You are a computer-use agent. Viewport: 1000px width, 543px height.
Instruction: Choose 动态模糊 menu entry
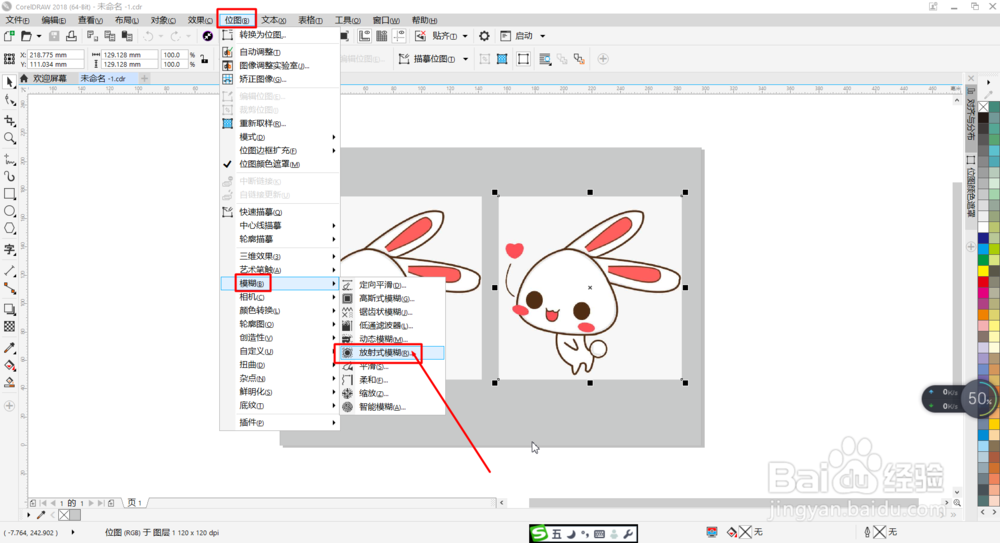coord(392,339)
